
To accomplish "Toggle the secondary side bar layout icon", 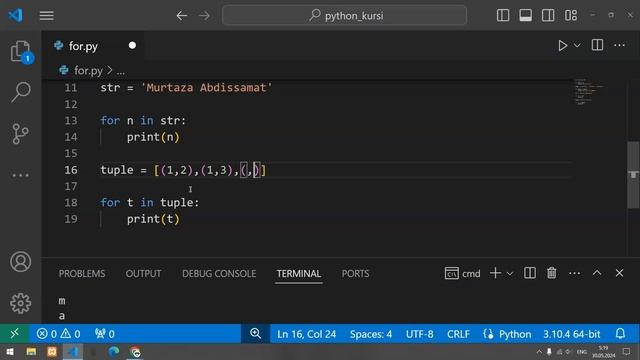I will pos(548,16).
